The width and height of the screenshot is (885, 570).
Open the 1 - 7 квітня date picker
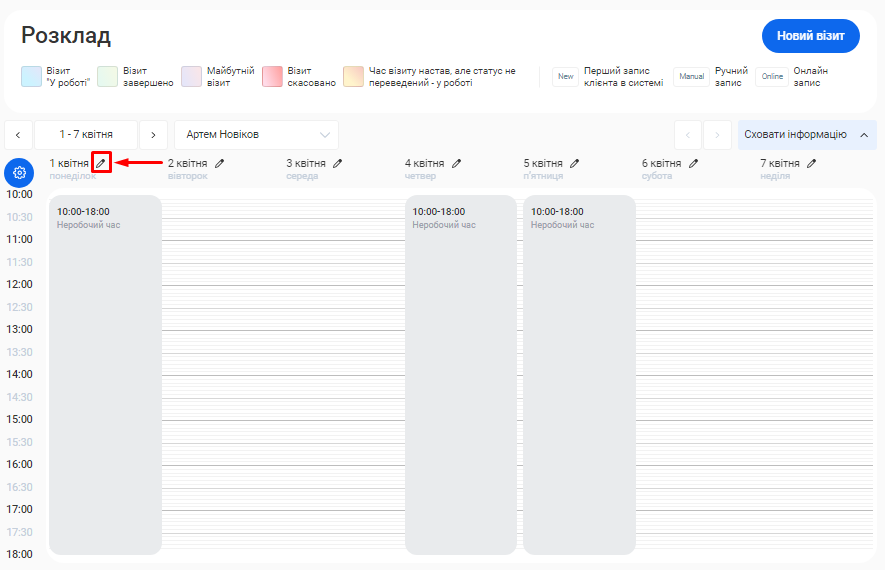tap(86, 135)
